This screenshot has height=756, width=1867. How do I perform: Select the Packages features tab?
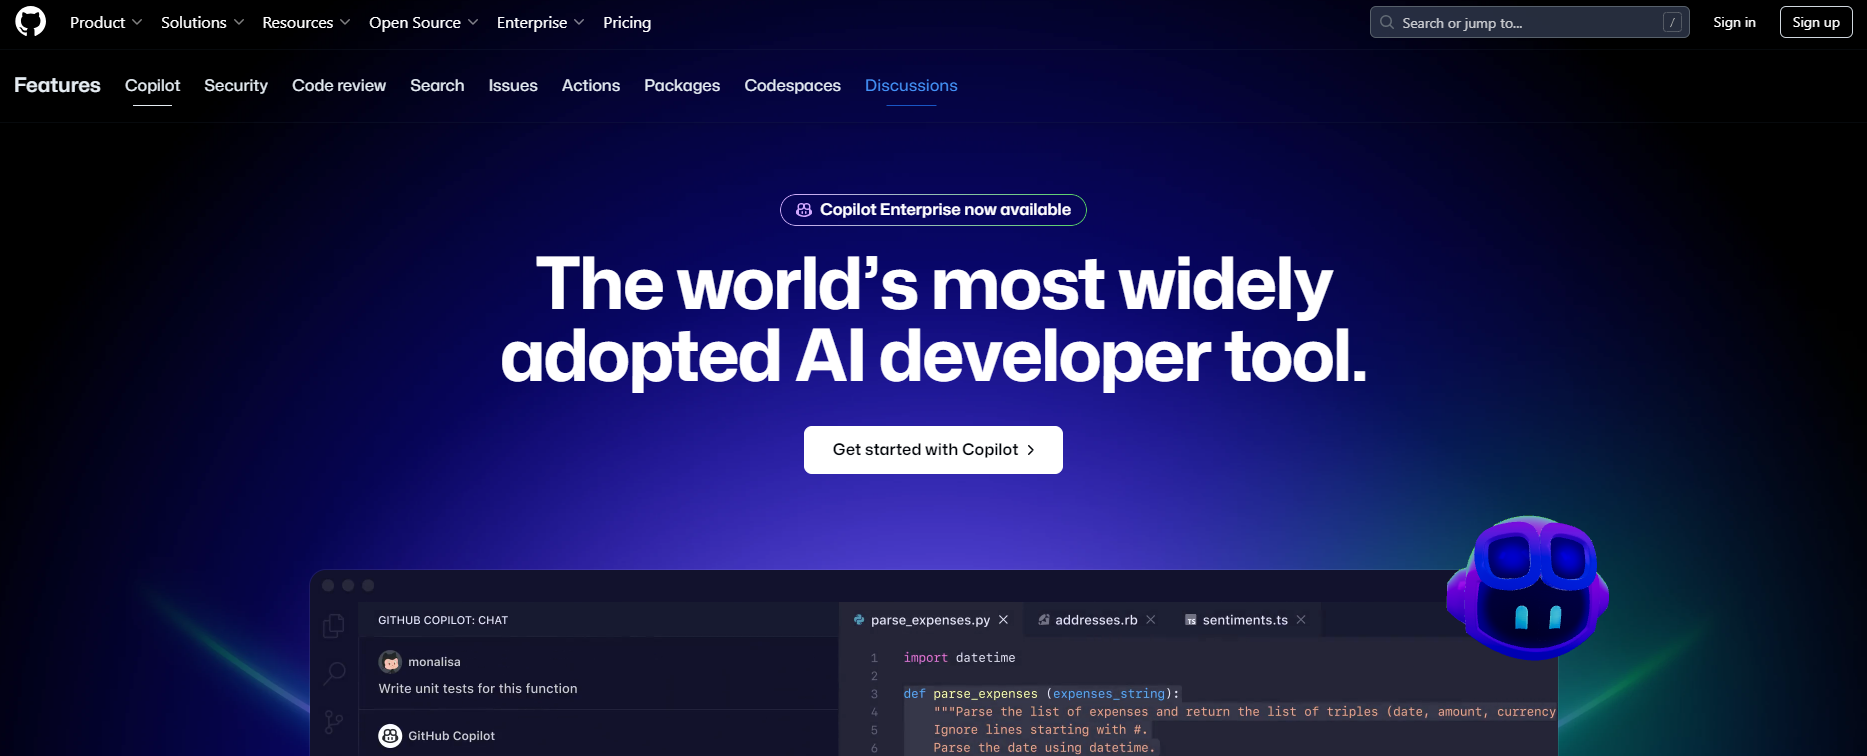click(x=682, y=86)
